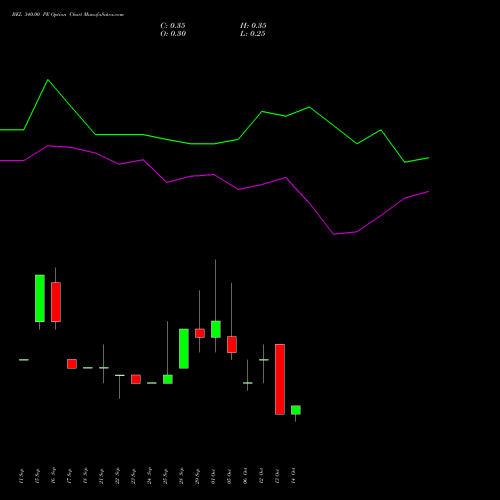Click the 28 Sep date label
This screenshot has height=500, width=500.
tap(181, 476)
